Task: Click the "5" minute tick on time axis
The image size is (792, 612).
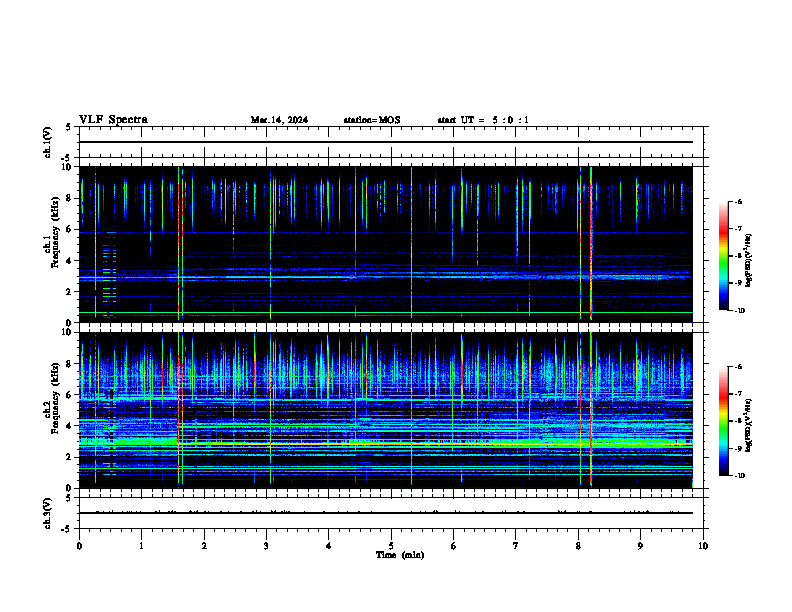Action: point(391,546)
